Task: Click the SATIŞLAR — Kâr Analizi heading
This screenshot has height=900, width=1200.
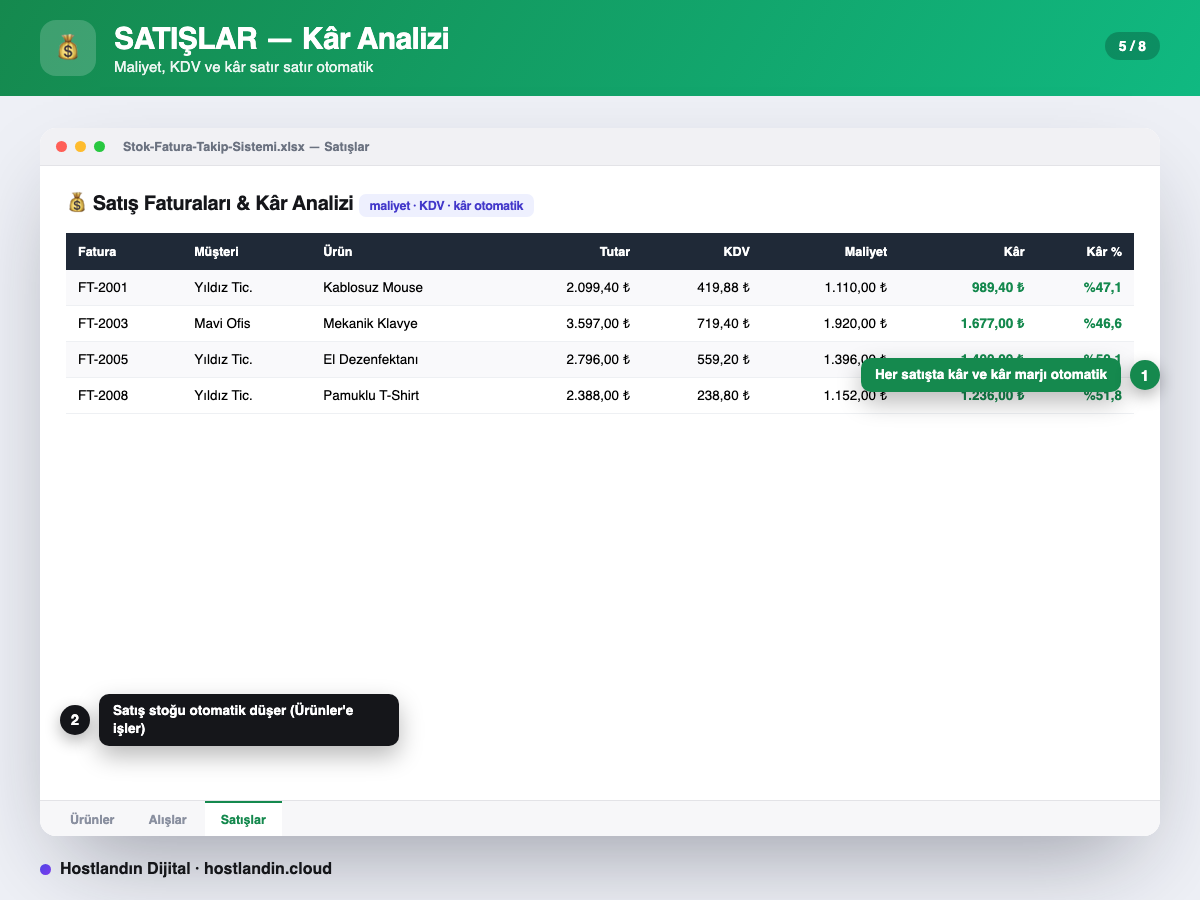Action: [281, 39]
